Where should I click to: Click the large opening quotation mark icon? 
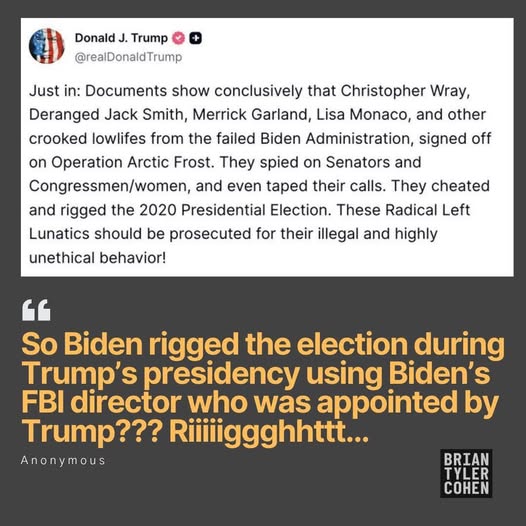pos(36,310)
